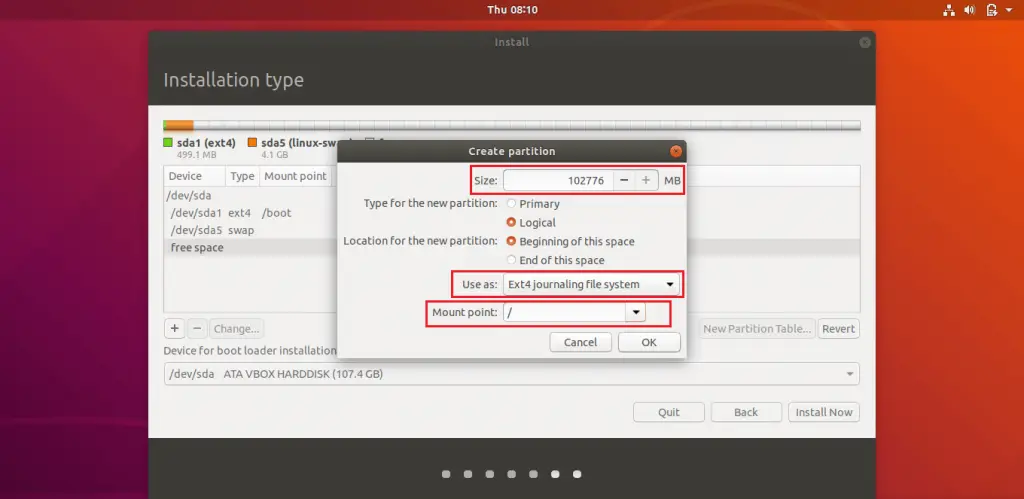1024x499 pixels.
Task: Select the Logical partition type
Action: [x=512, y=223]
